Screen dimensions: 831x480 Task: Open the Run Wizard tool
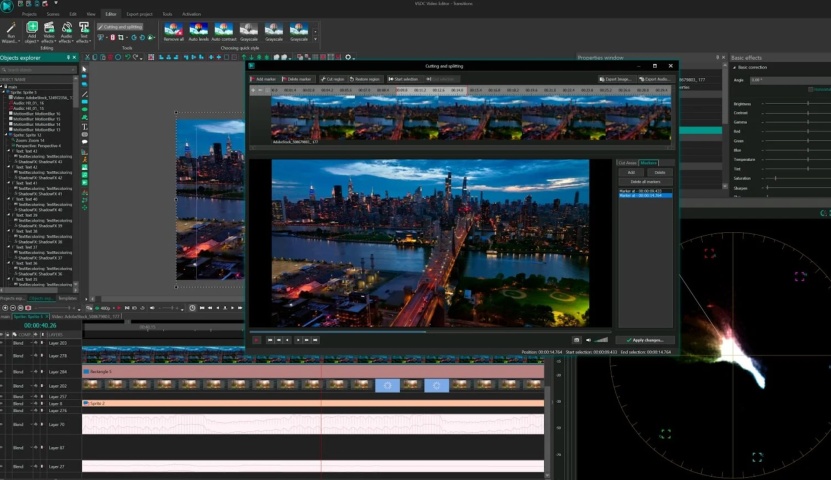(x=11, y=32)
